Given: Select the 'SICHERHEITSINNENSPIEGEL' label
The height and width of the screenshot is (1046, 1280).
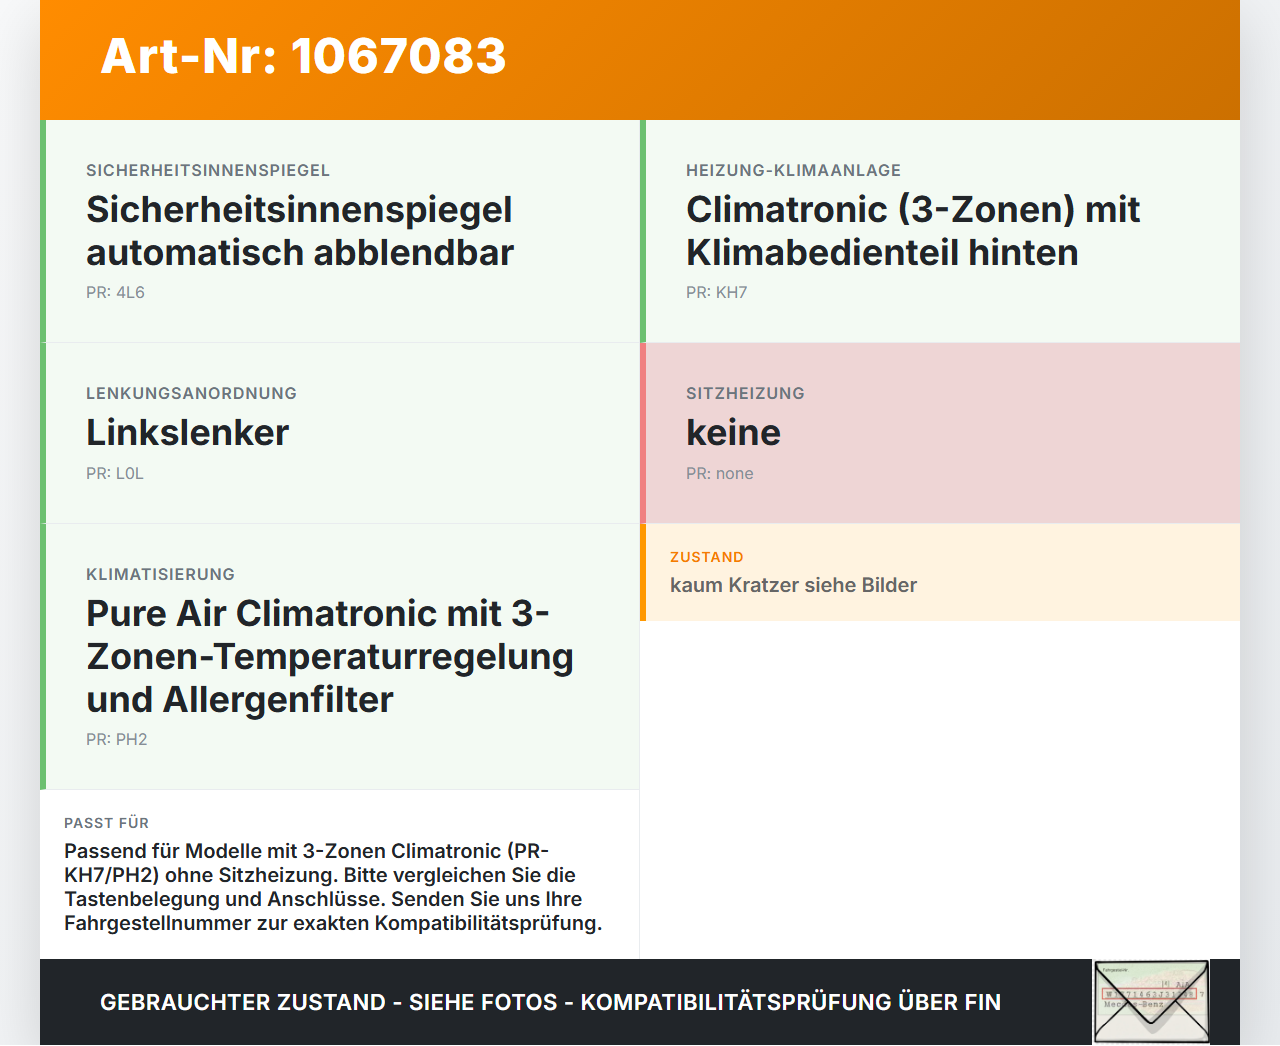Looking at the screenshot, I should [x=208, y=170].
